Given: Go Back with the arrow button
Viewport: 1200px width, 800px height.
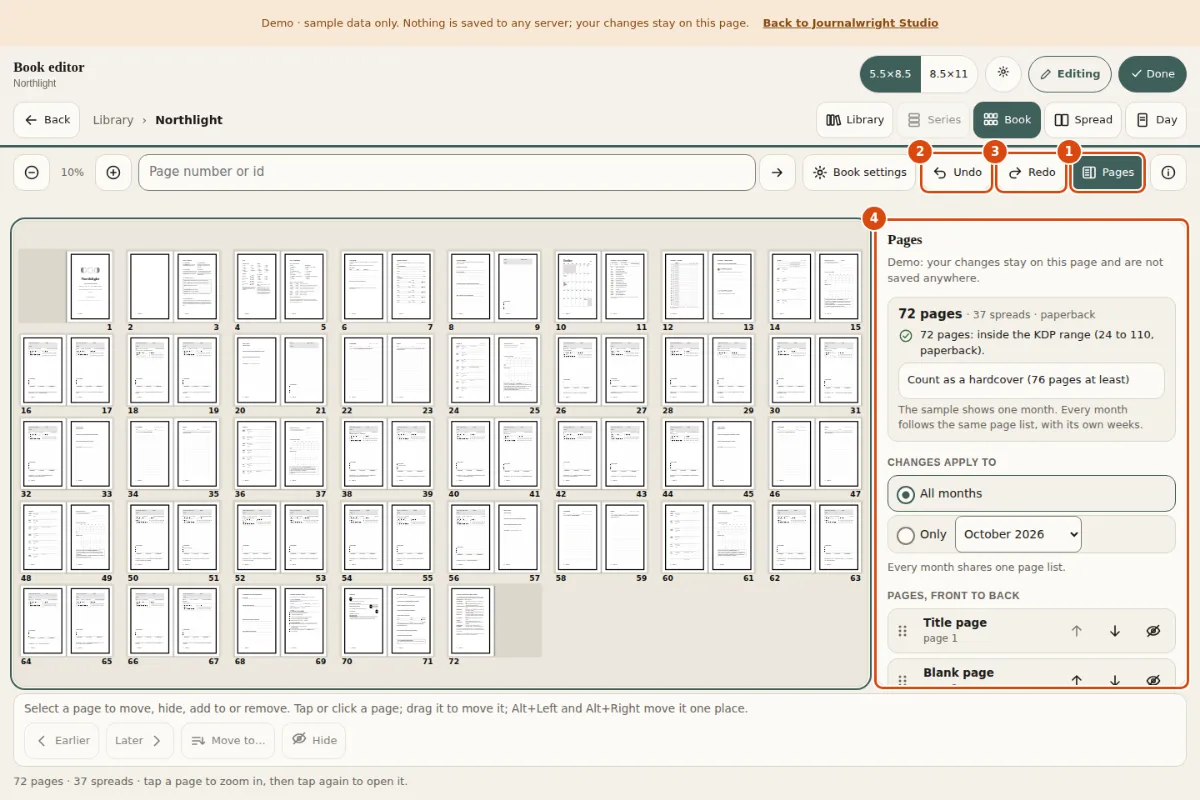Looking at the screenshot, I should (47, 120).
